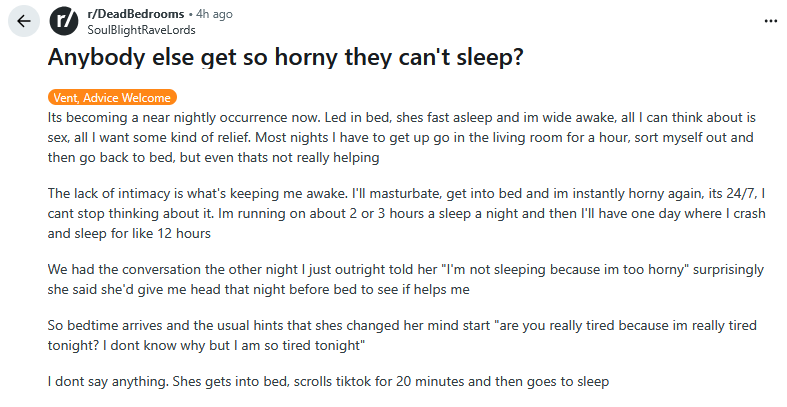Click the "Vent, Advice Welcome" flair tag
787x407 pixels.
[112, 98]
